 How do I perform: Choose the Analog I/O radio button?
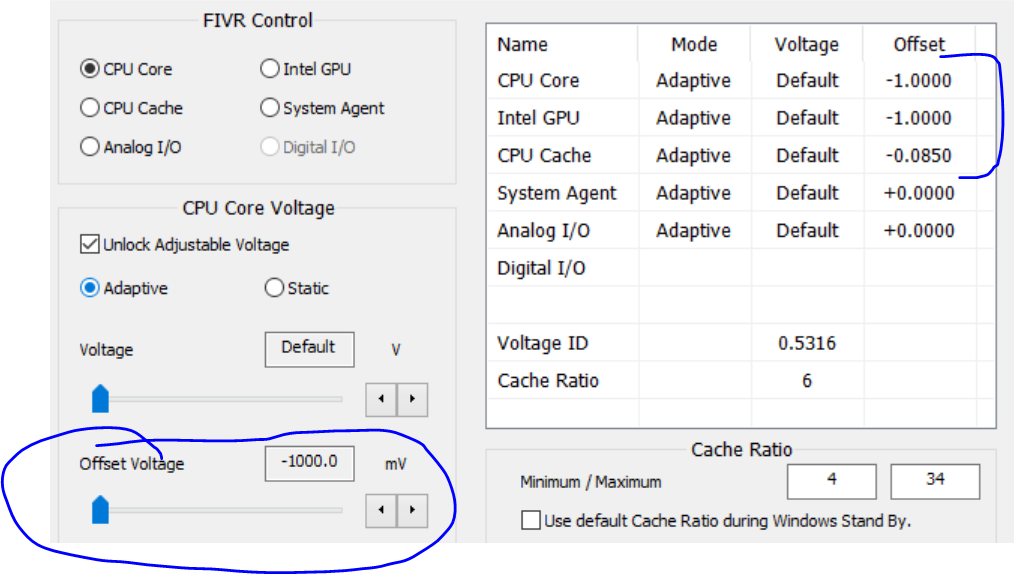click(90, 147)
